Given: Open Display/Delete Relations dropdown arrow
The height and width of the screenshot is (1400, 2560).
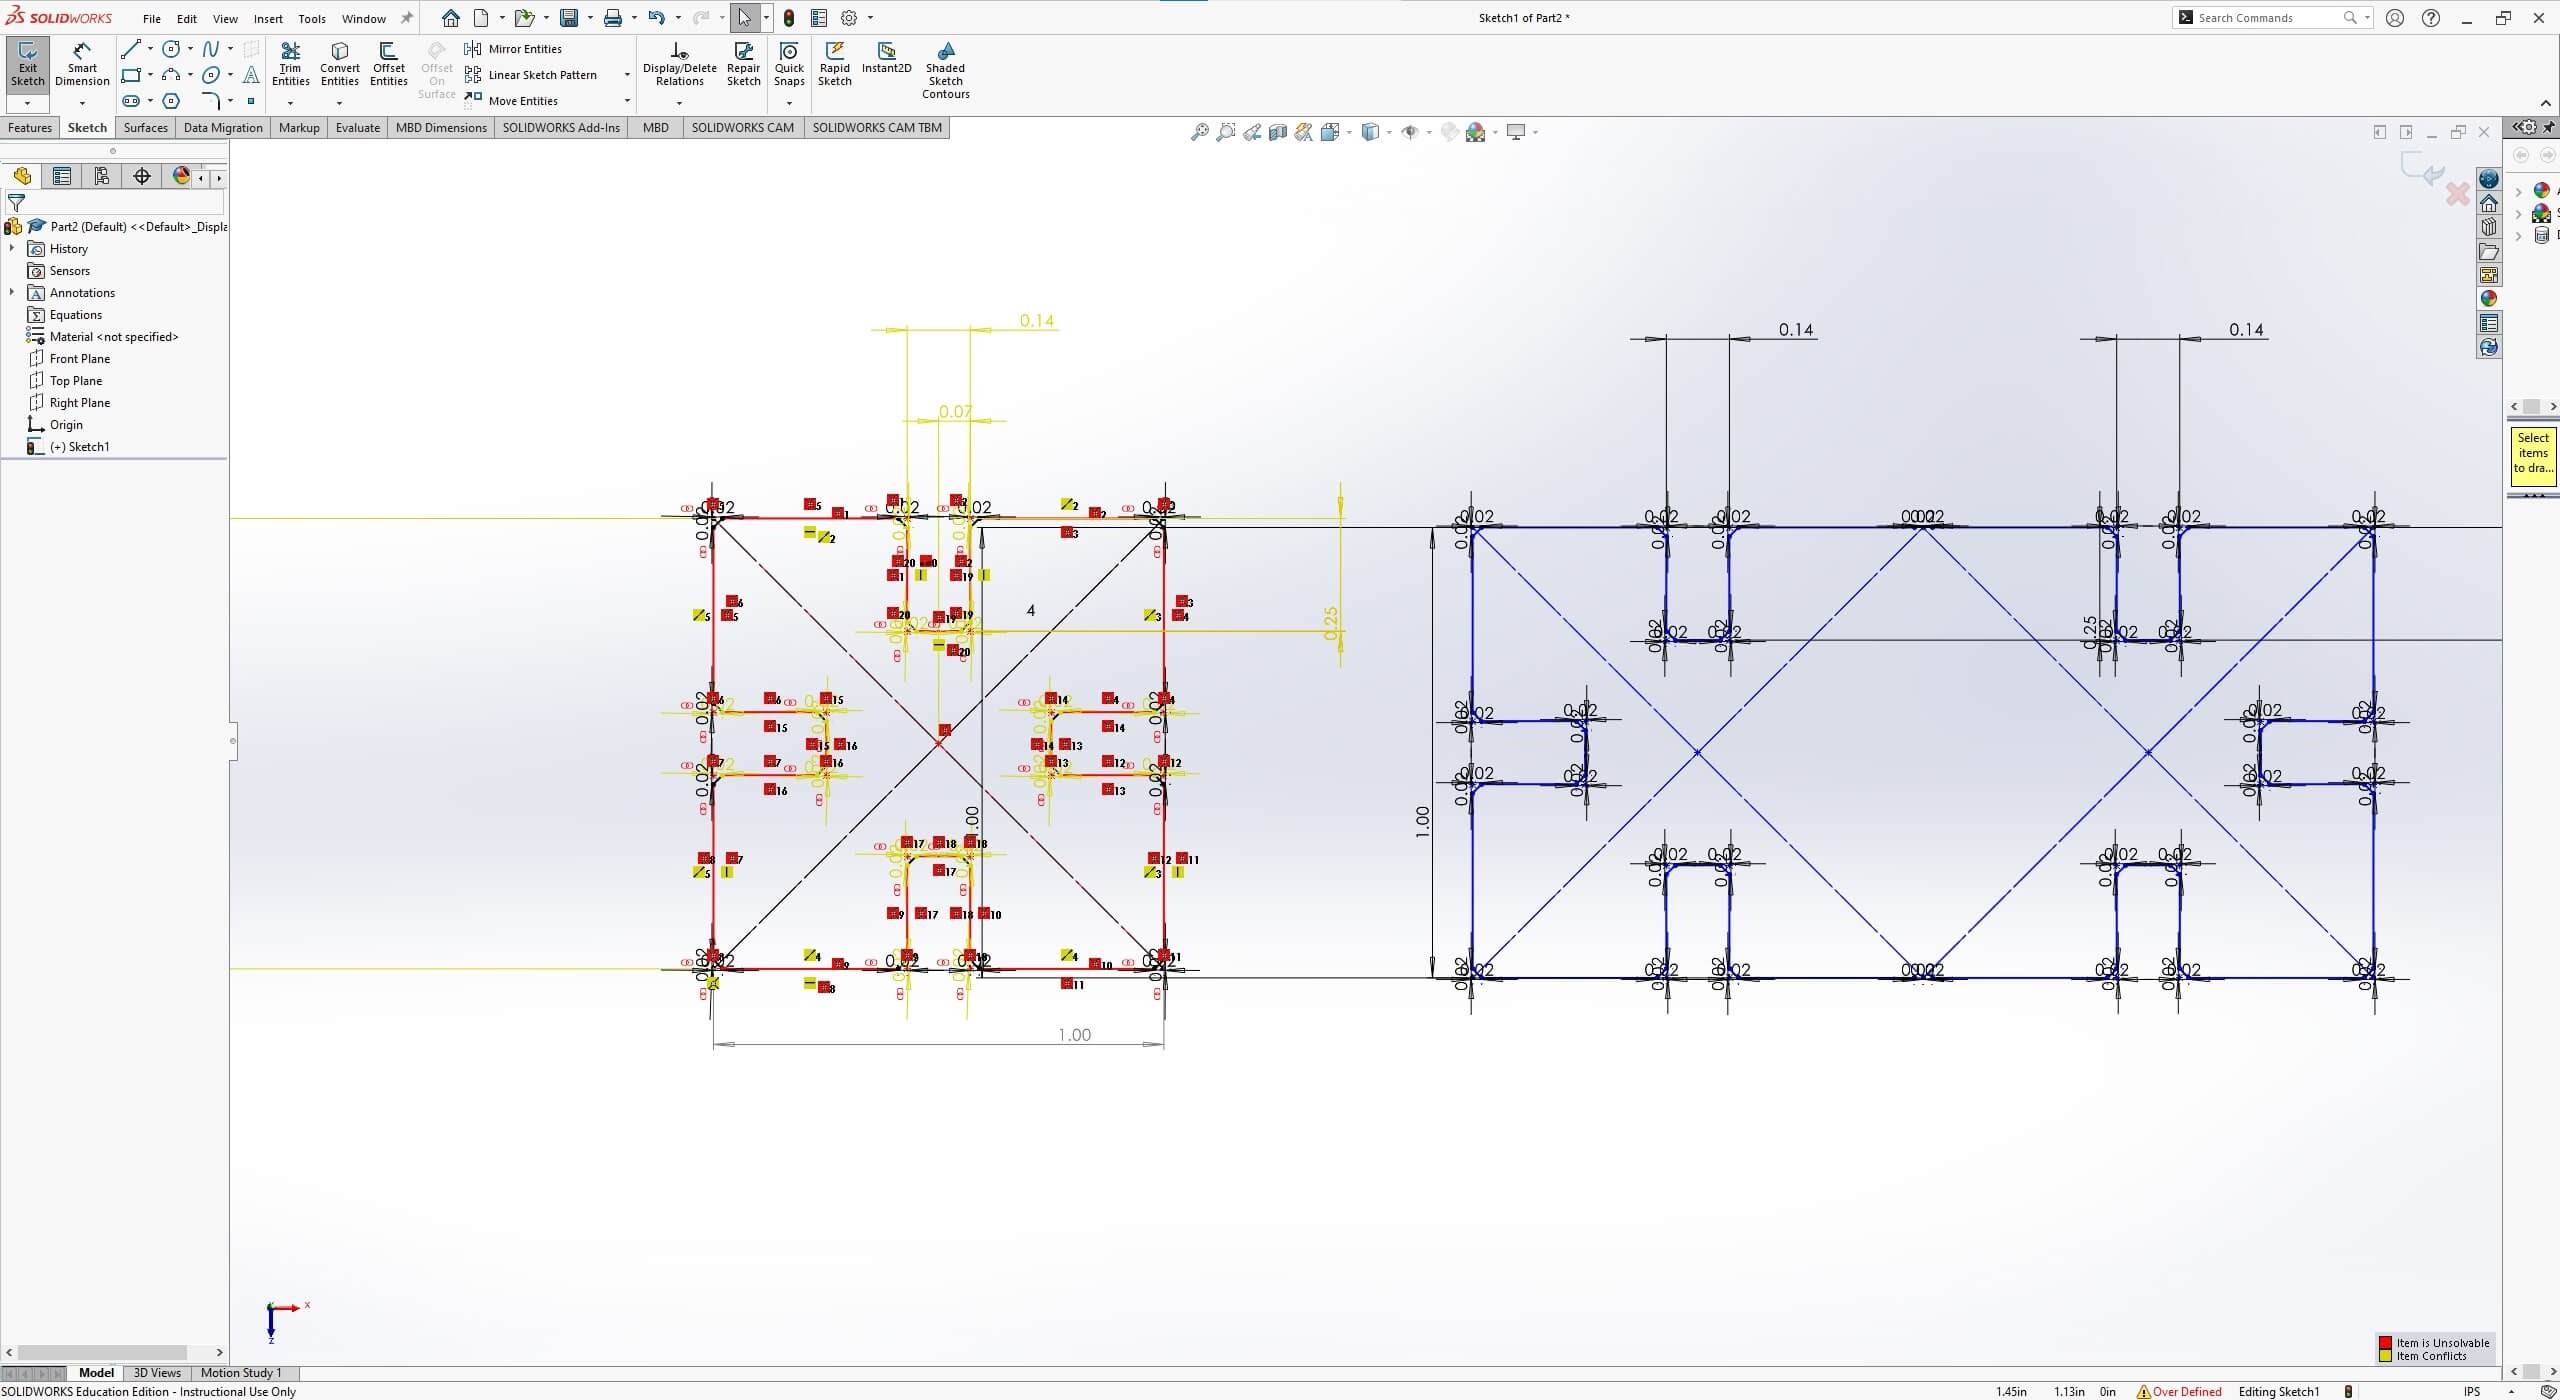Looking at the screenshot, I should tap(679, 103).
